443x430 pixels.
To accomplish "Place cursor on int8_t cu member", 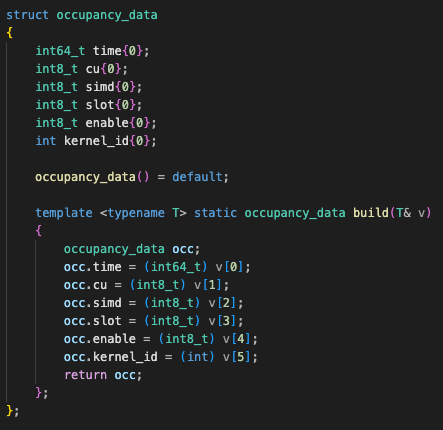I will 82,69.
